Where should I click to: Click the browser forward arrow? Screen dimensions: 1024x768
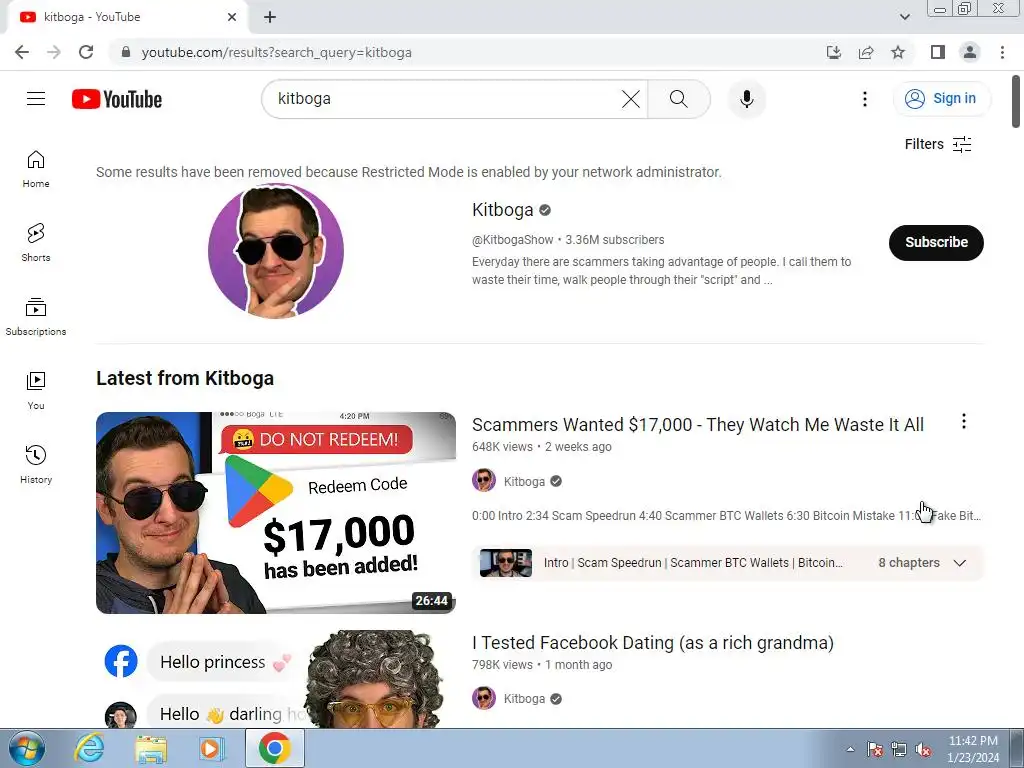pos(54,52)
